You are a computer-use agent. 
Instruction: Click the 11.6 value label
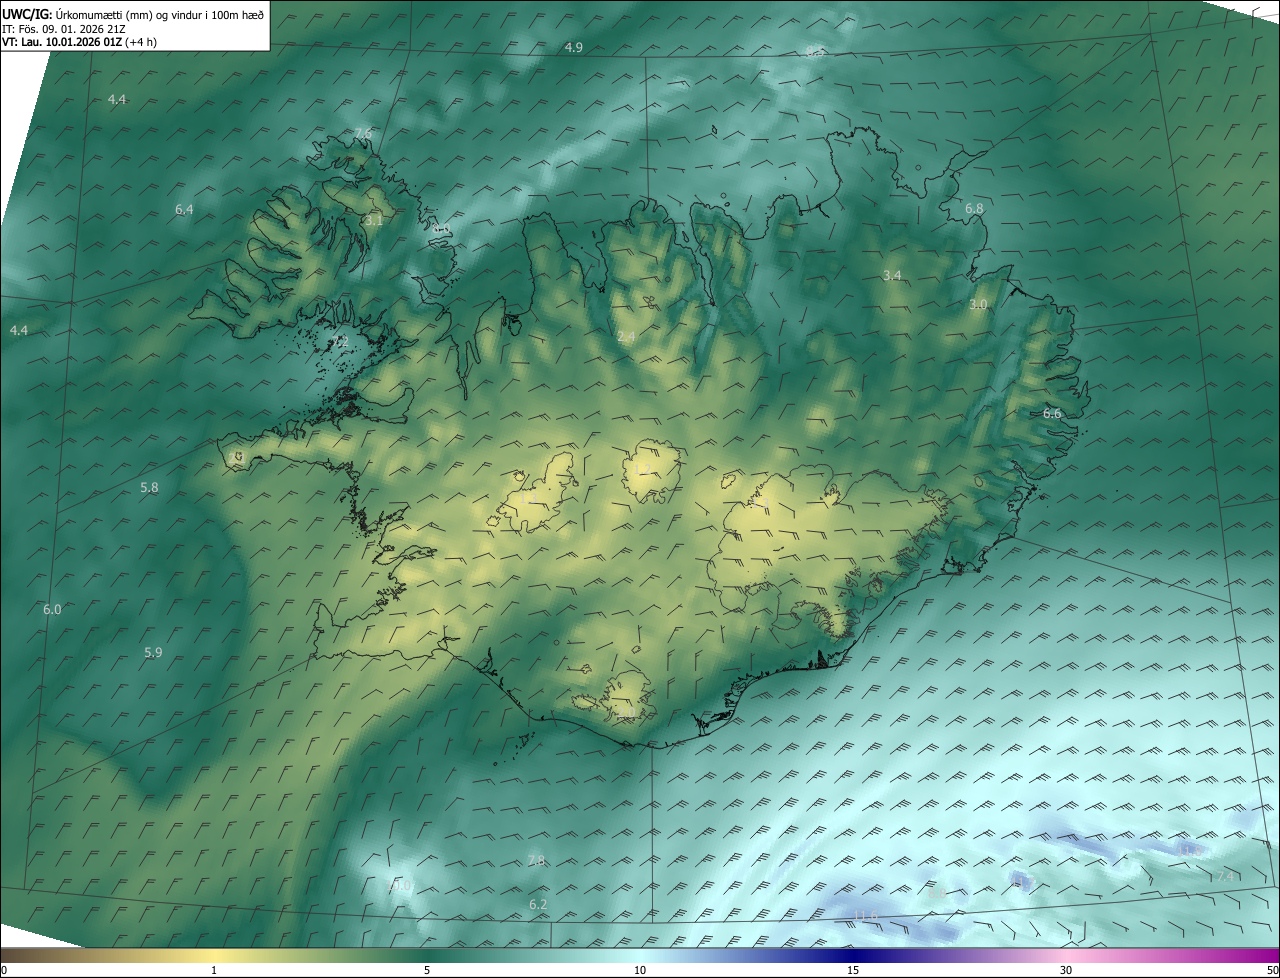(866, 916)
